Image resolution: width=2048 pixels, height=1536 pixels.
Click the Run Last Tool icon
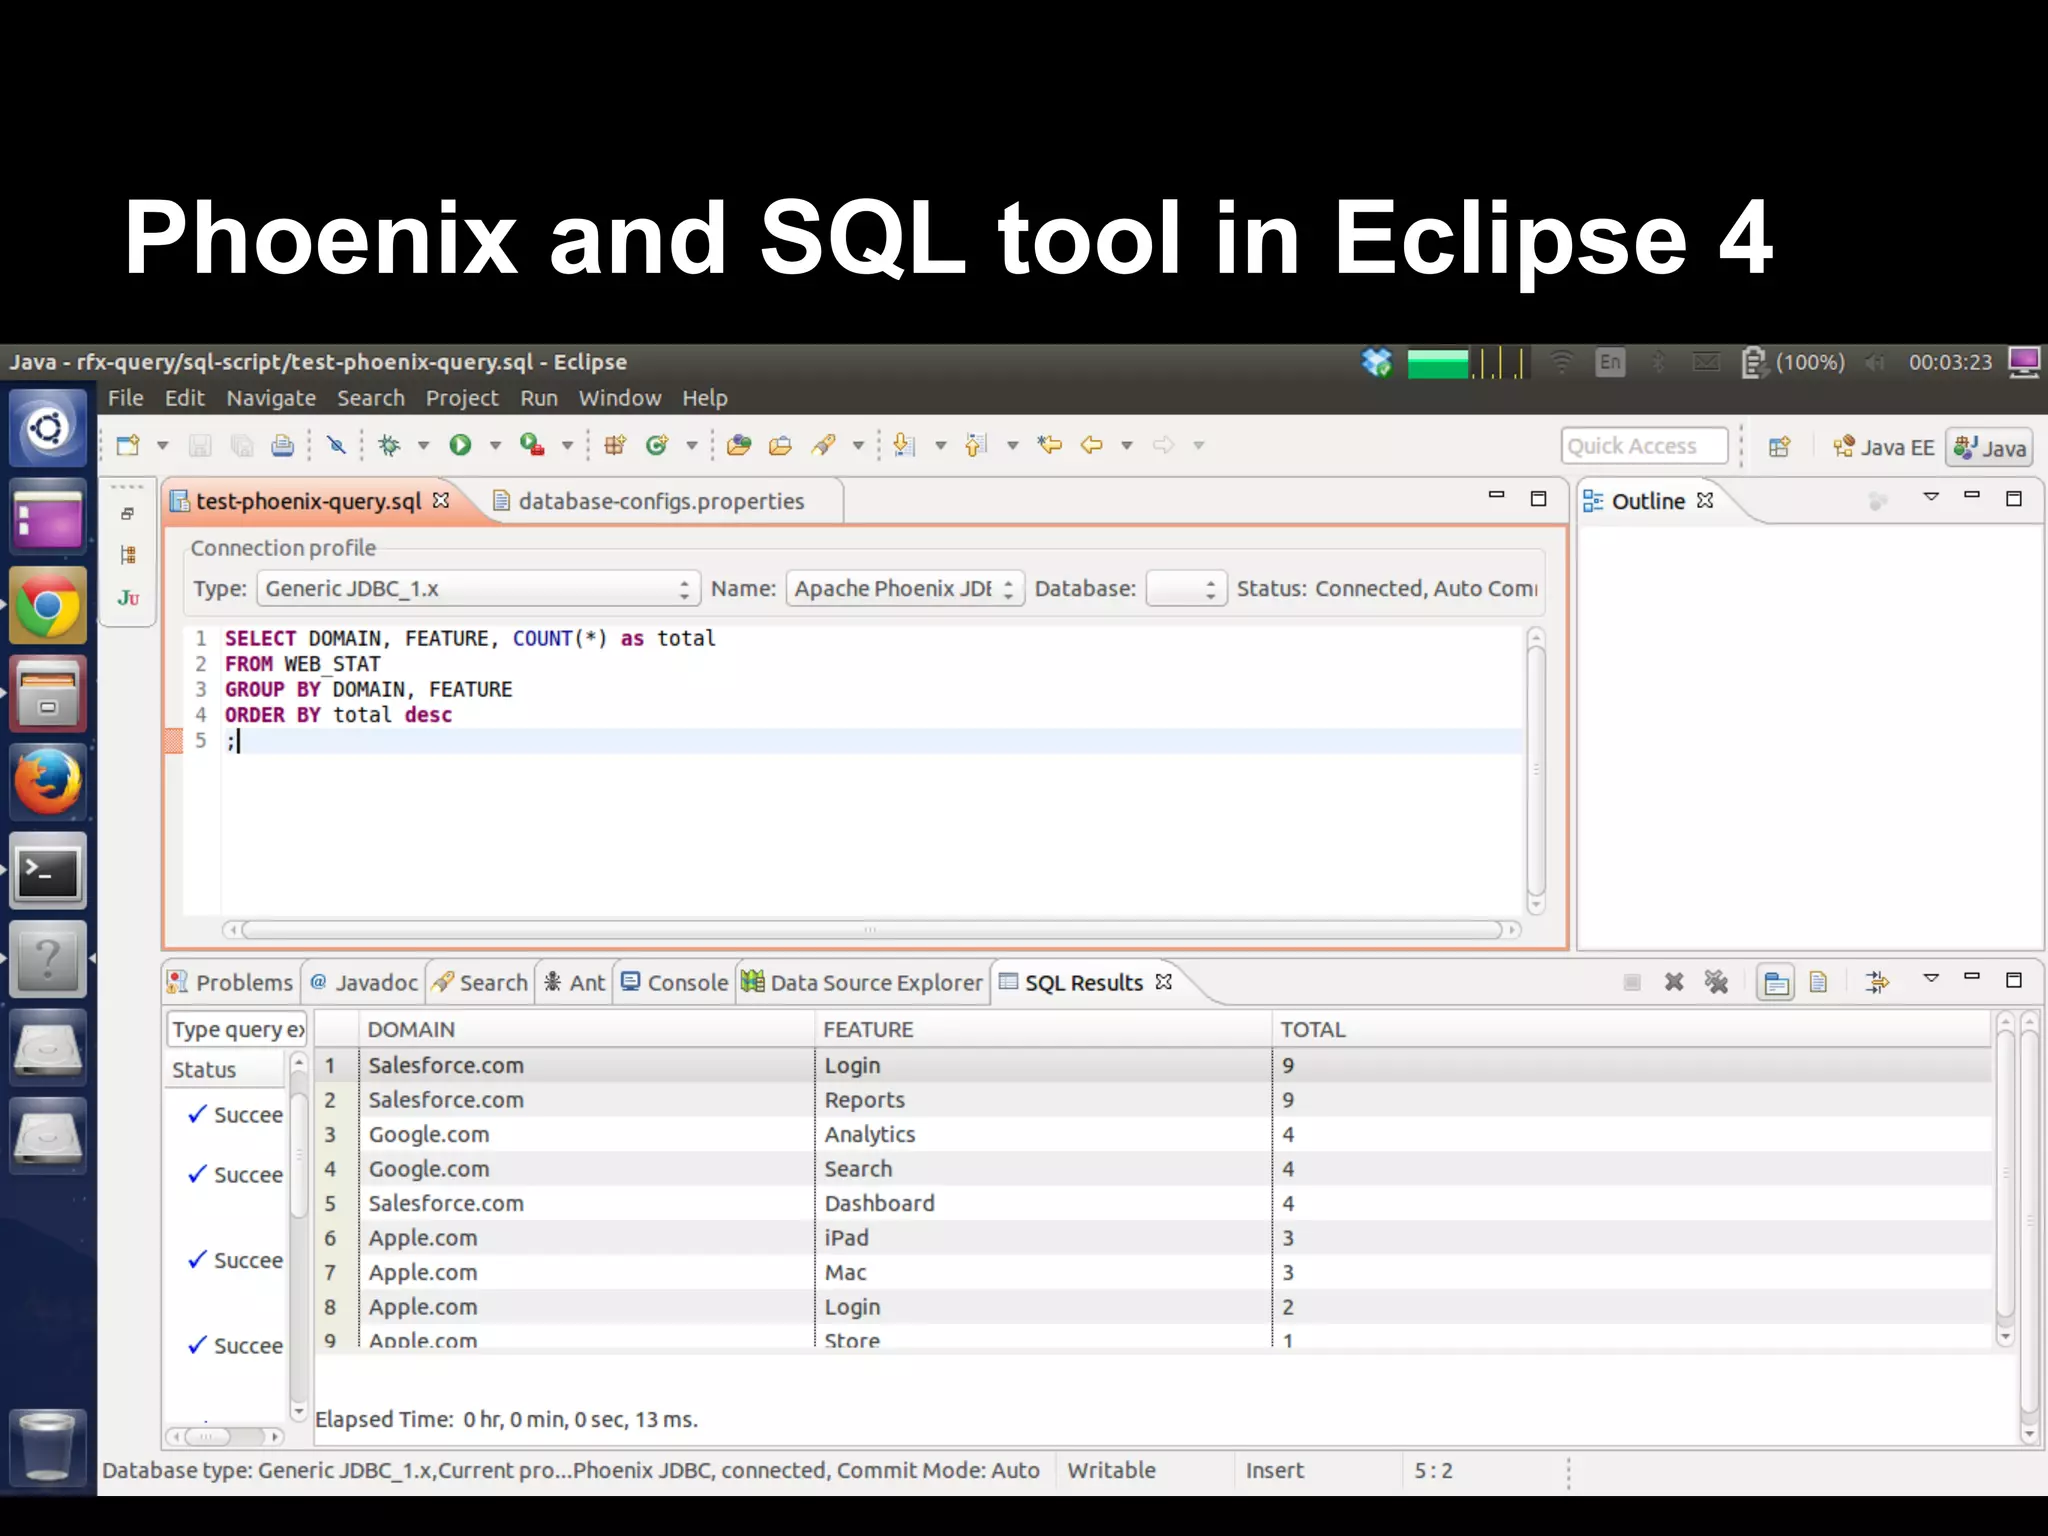click(x=532, y=445)
